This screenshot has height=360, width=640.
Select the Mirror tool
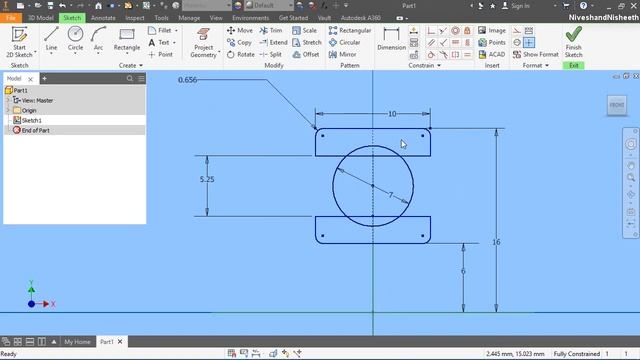click(x=342, y=54)
